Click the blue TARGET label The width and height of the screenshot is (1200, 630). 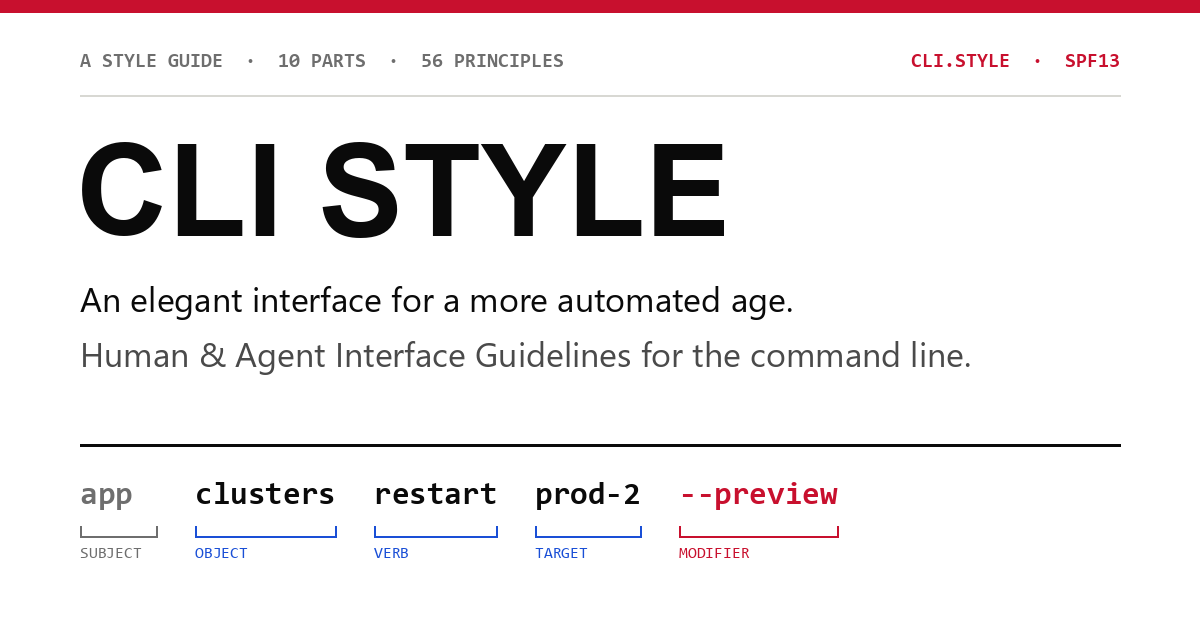pyautogui.click(x=561, y=553)
